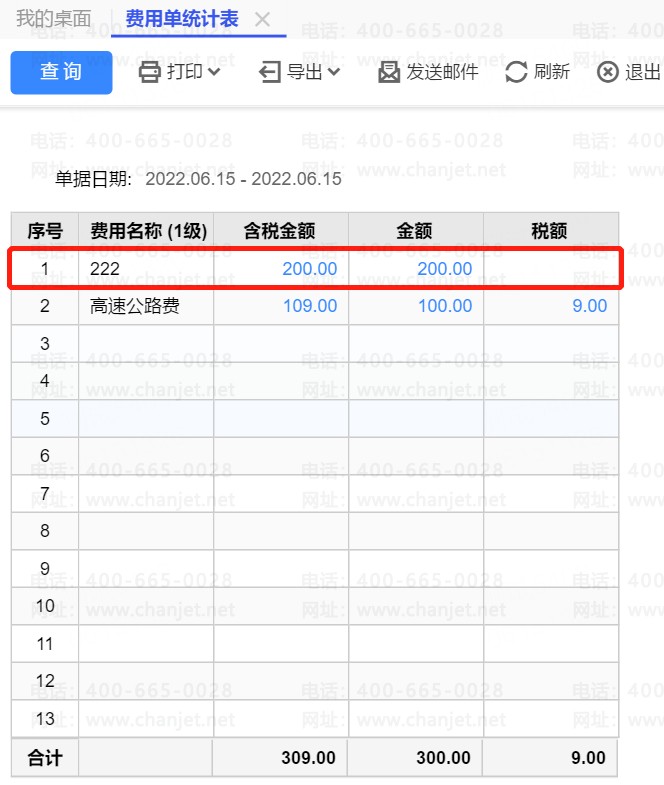The width and height of the screenshot is (664, 785).
Task: Open the 200.00 含税金额 link in row 1
Action: pos(310,269)
